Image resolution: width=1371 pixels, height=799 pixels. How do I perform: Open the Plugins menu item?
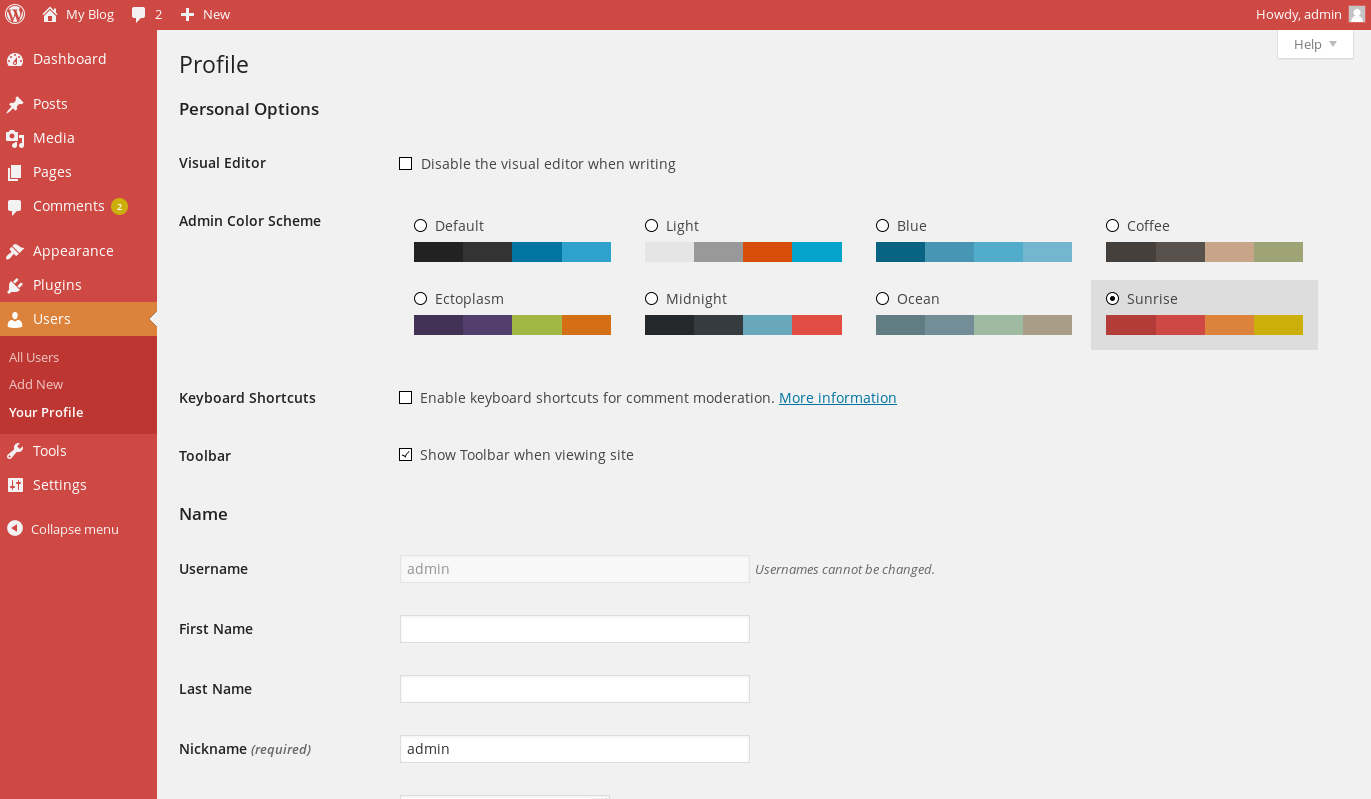tap(78, 285)
